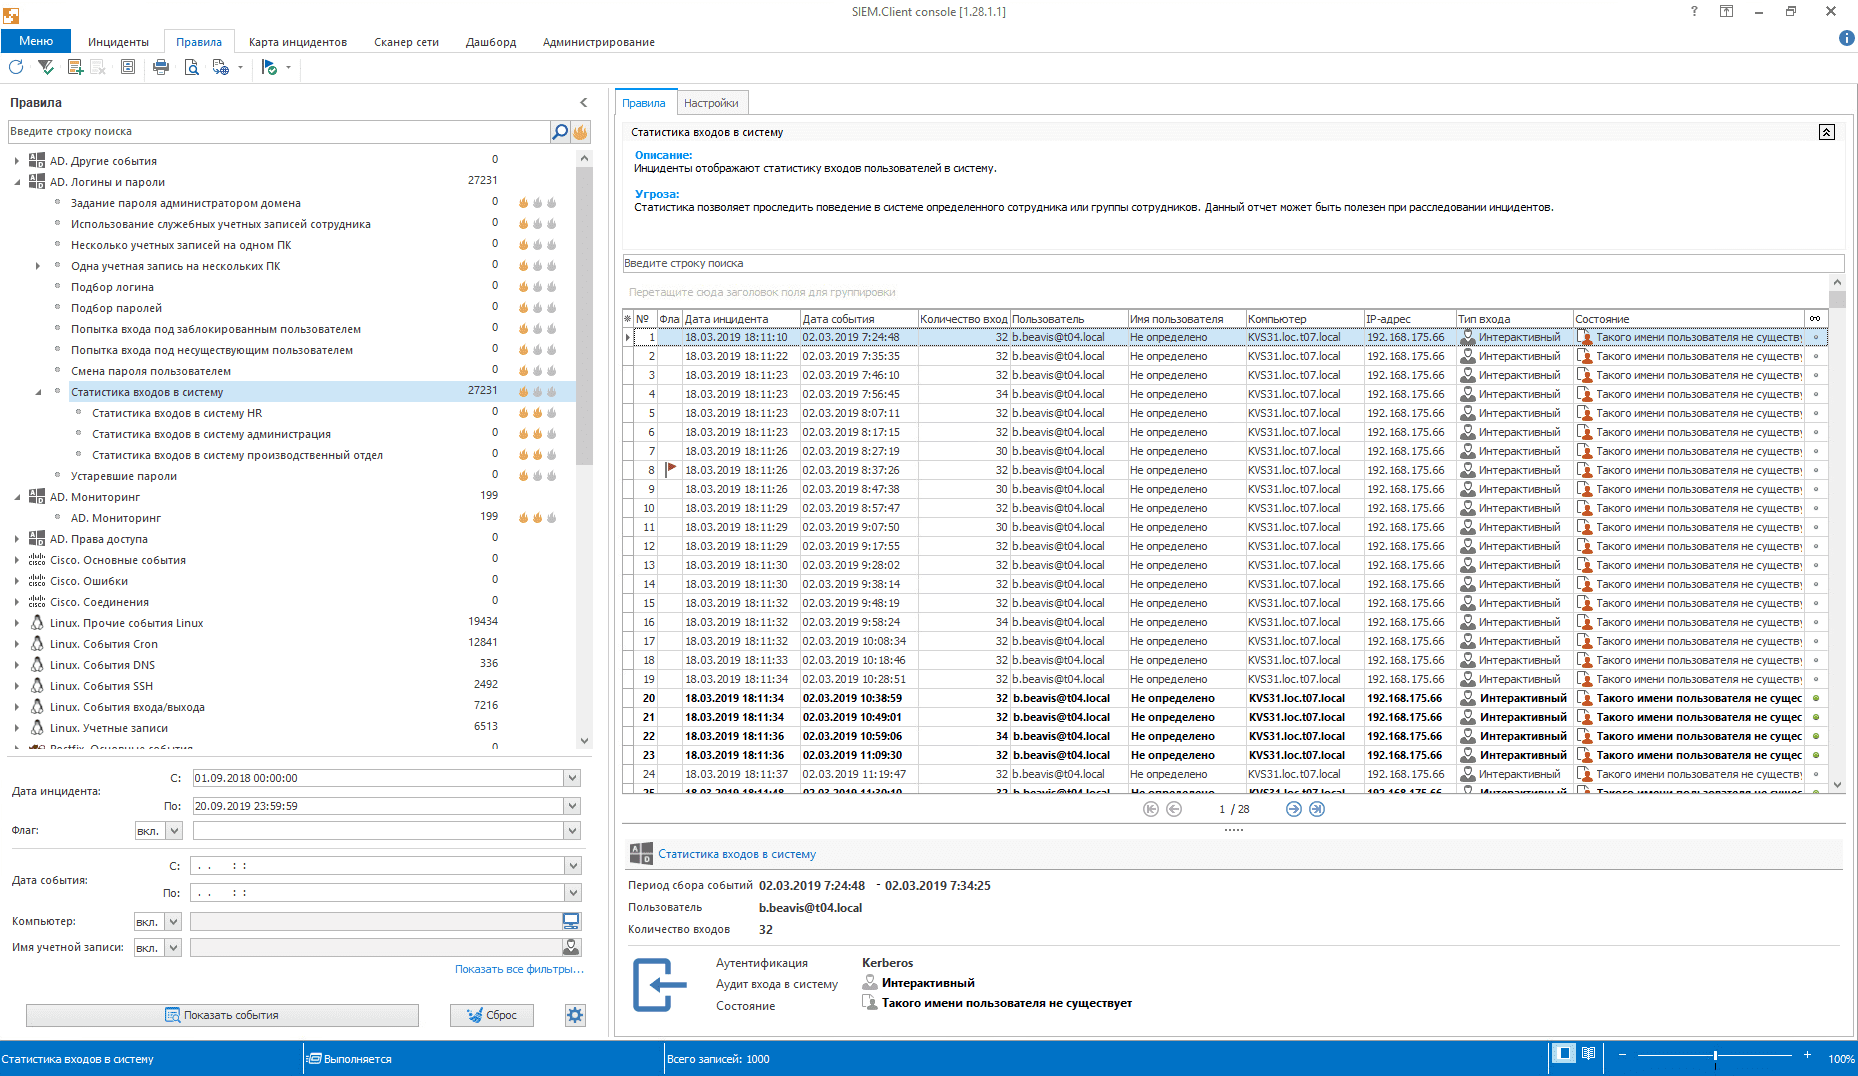This screenshot has width=1858, height=1076.
Task: Open the Флаг вкл. dropdown
Action: pyautogui.click(x=174, y=830)
